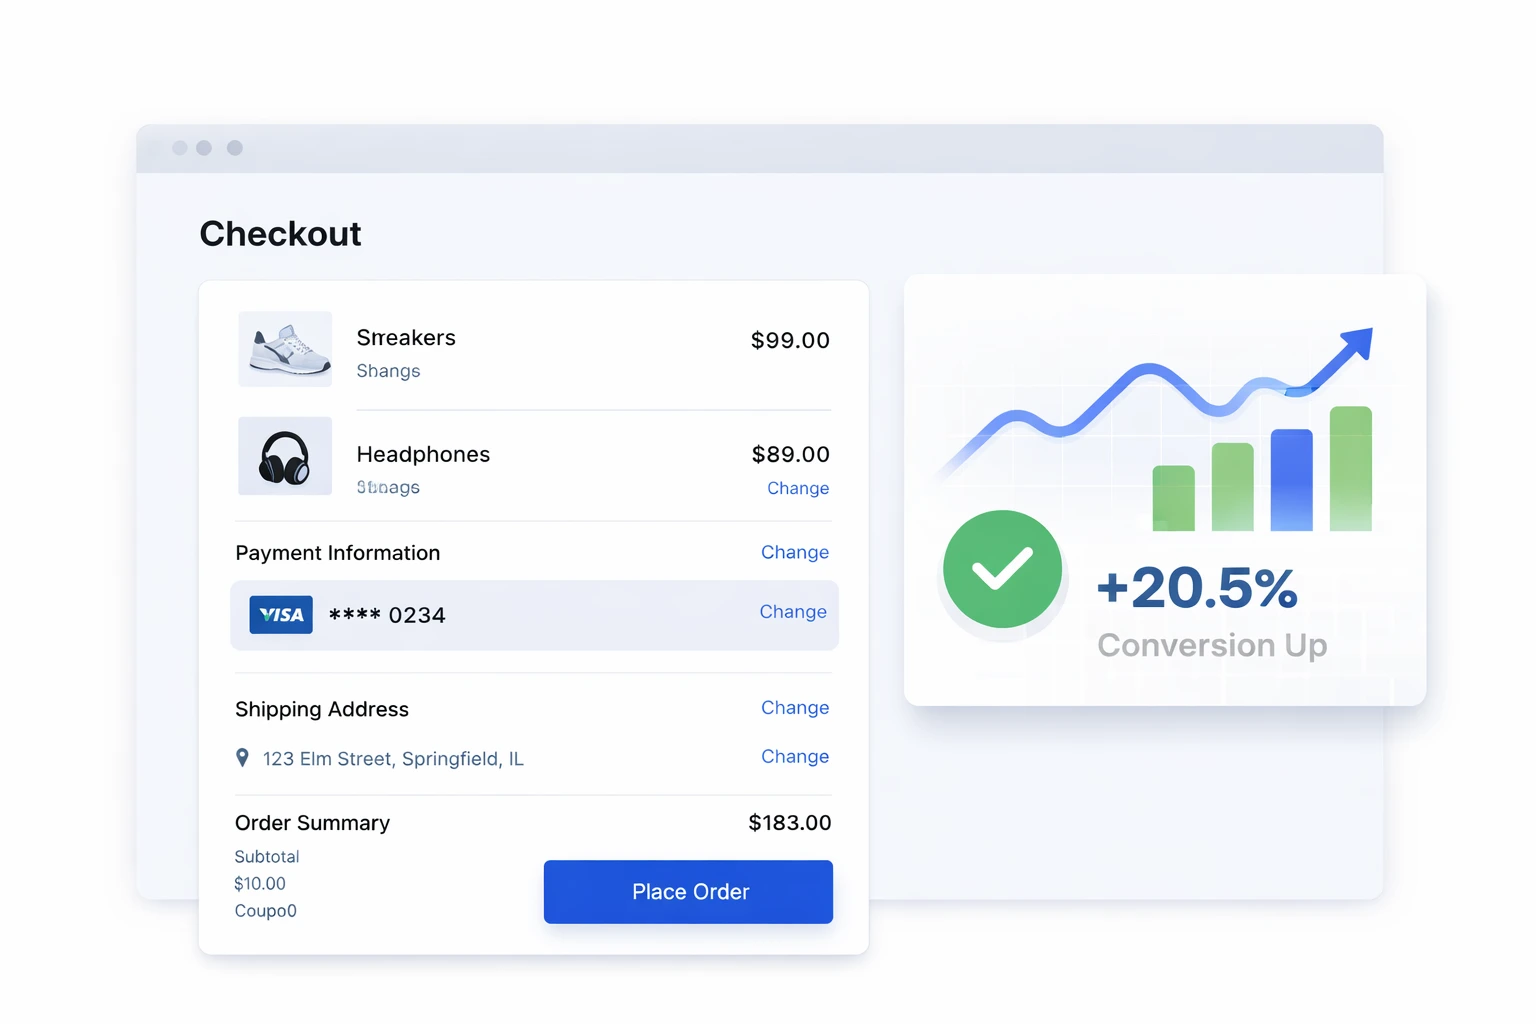Click the Sneakers product thumbnail
The image size is (1536, 1024).
285,349
